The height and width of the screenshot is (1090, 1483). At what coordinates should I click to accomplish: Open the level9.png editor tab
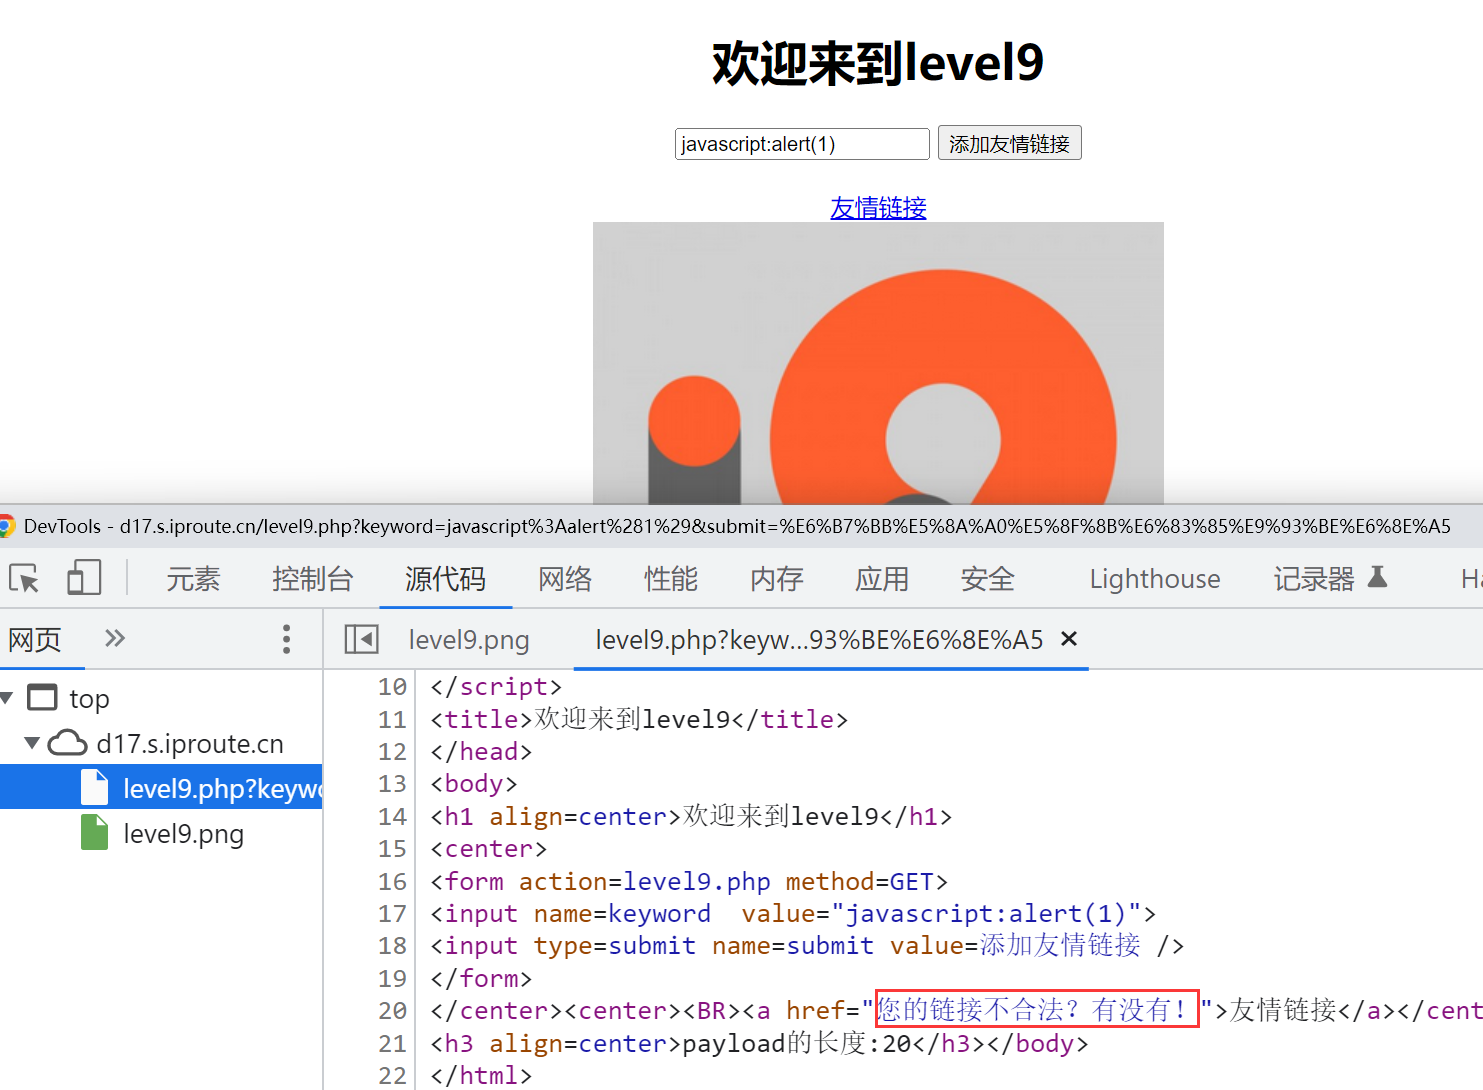(469, 640)
